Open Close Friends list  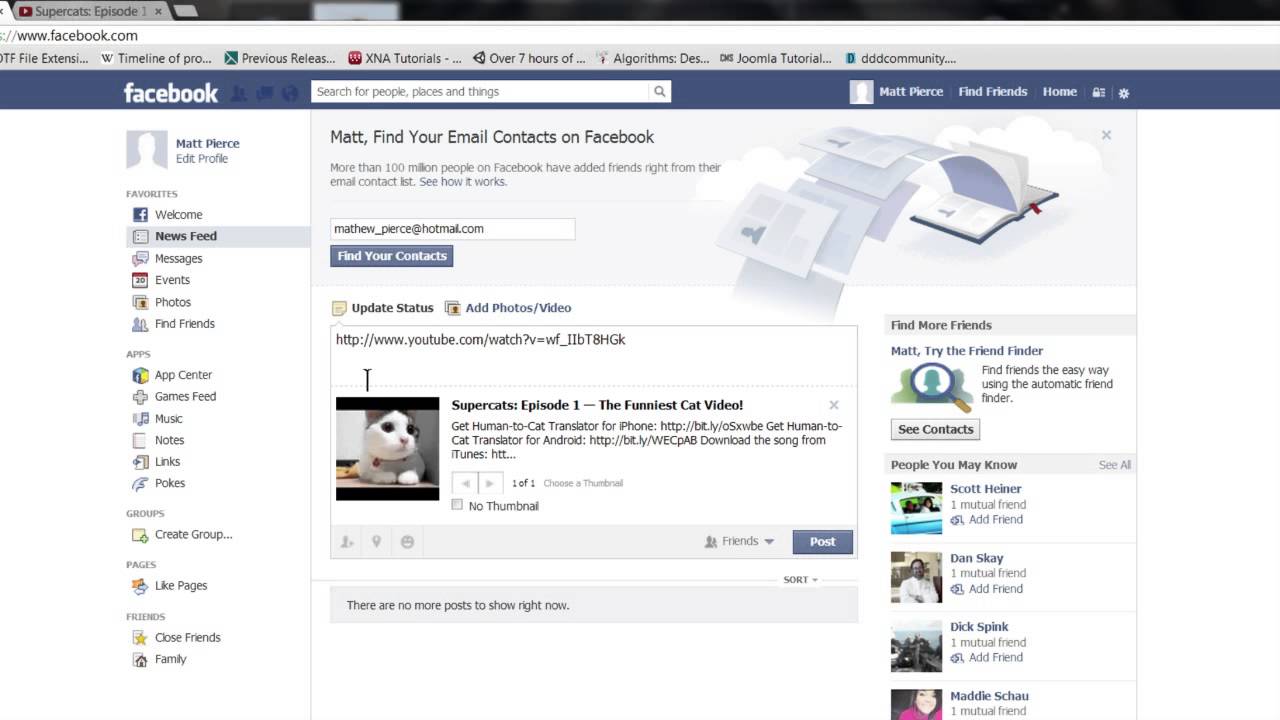pos(187,638)
